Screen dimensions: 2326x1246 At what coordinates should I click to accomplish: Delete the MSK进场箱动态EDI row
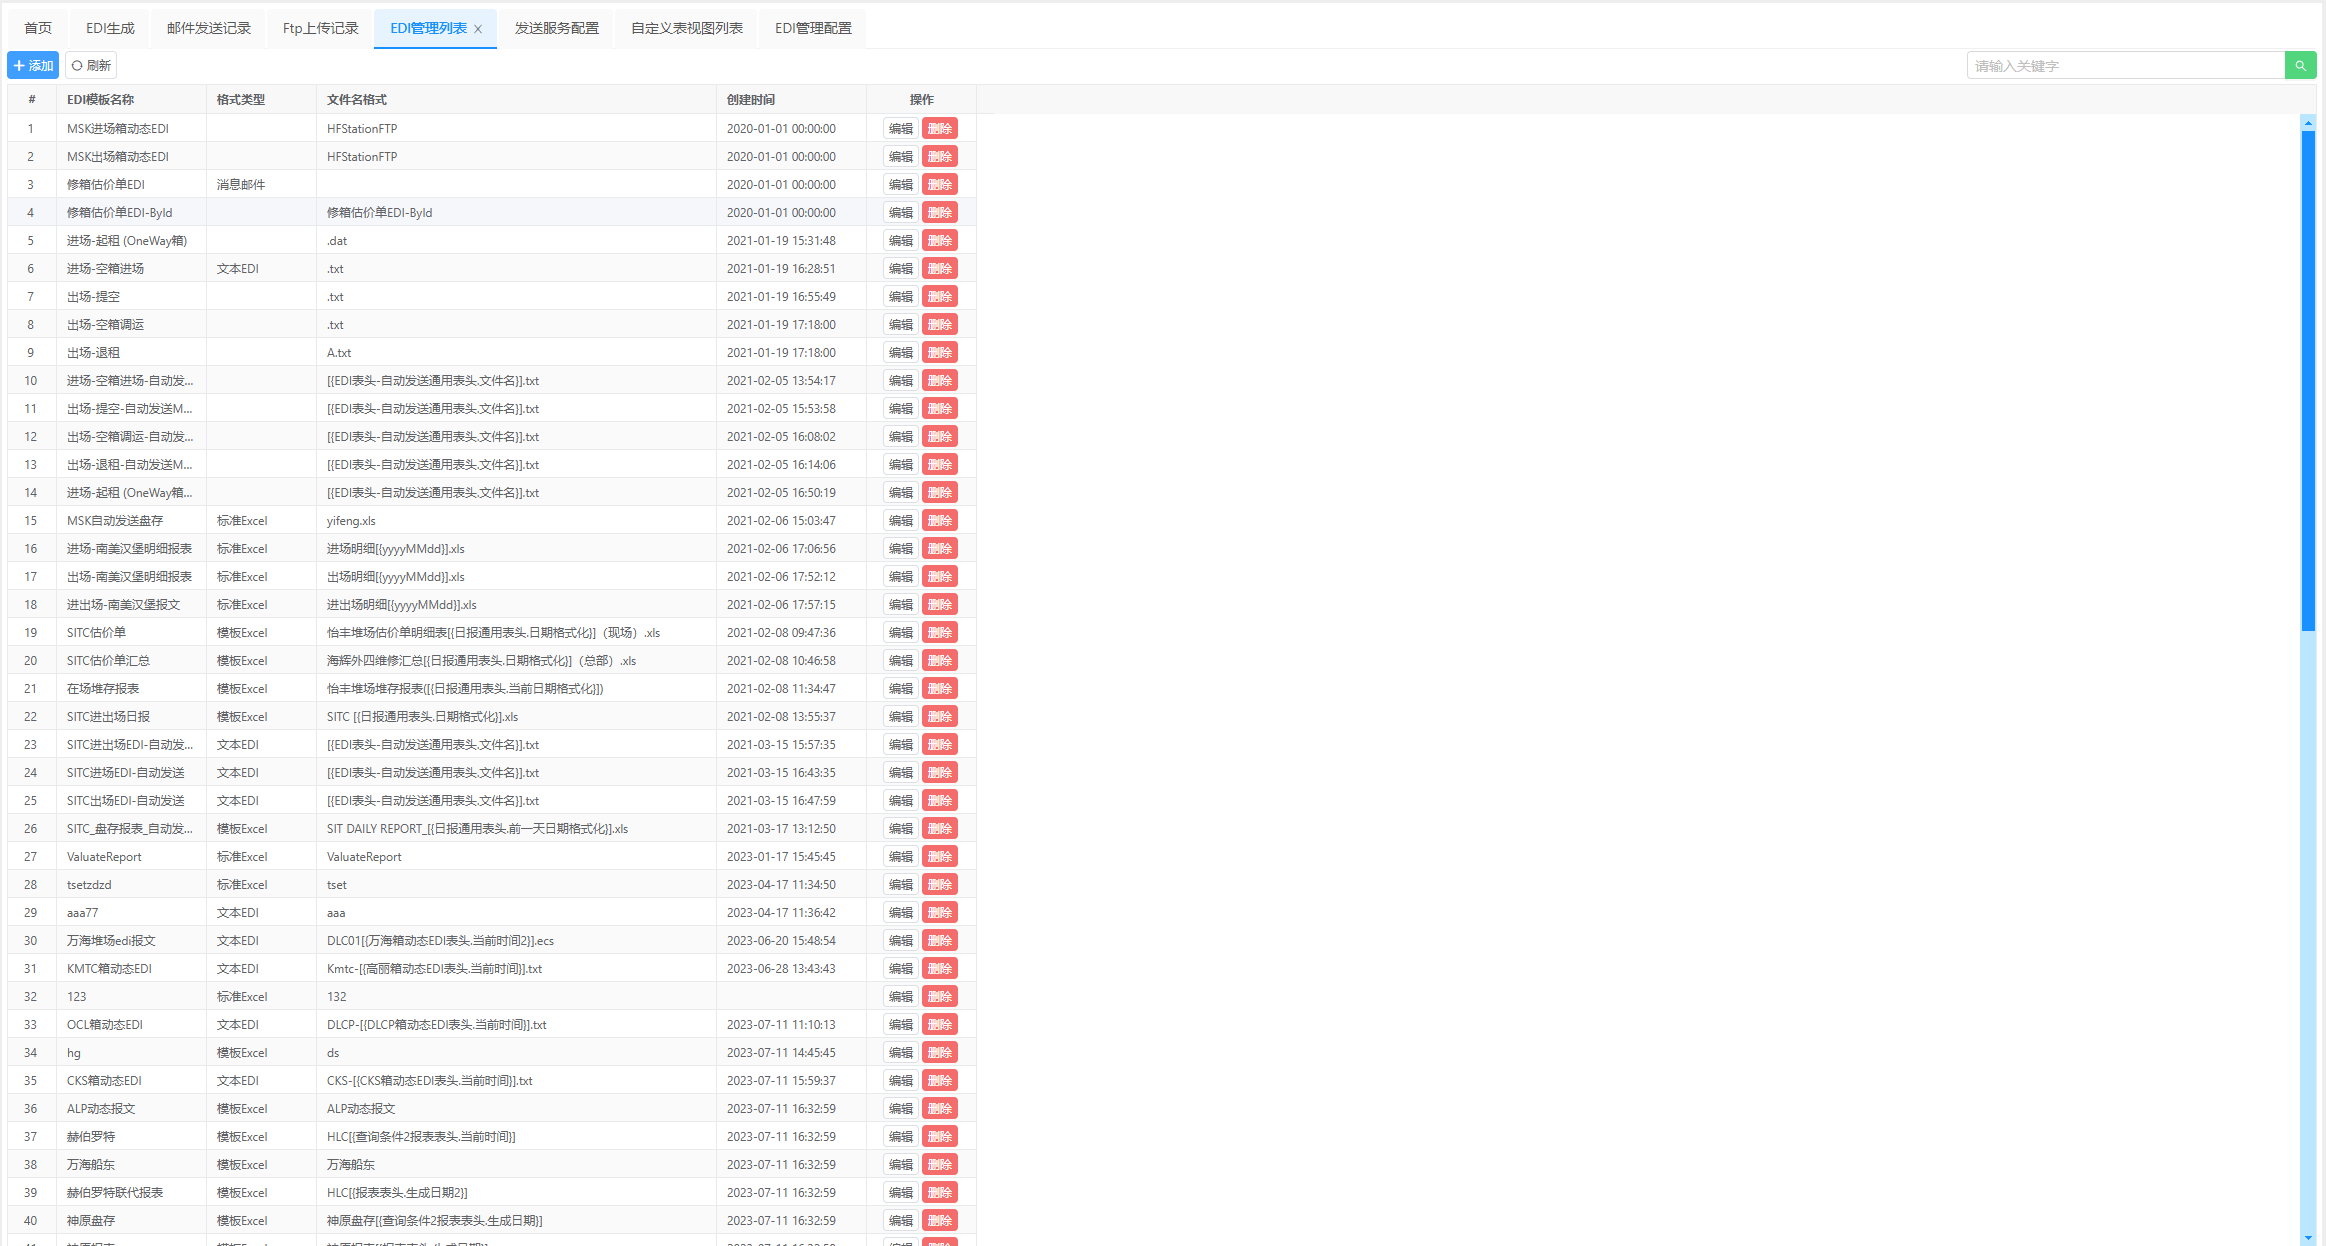pyautogui.click(x=939, y=129)
